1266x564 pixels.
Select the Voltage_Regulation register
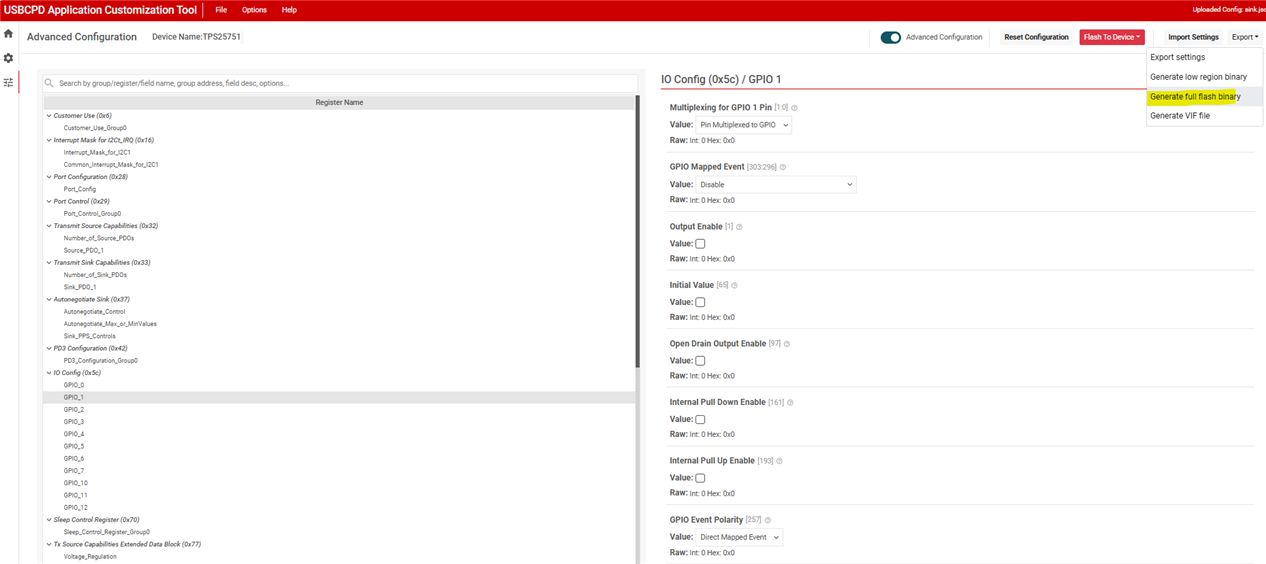click(90, 556)
